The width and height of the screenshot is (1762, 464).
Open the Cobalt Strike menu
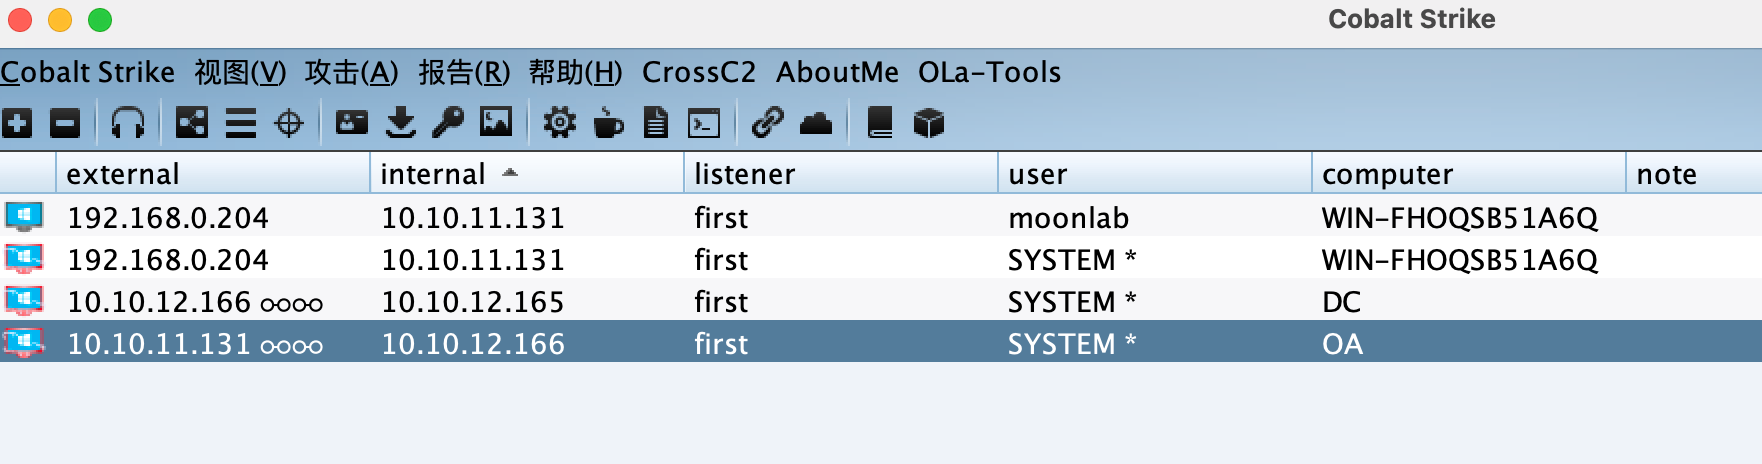pos(88,72)
